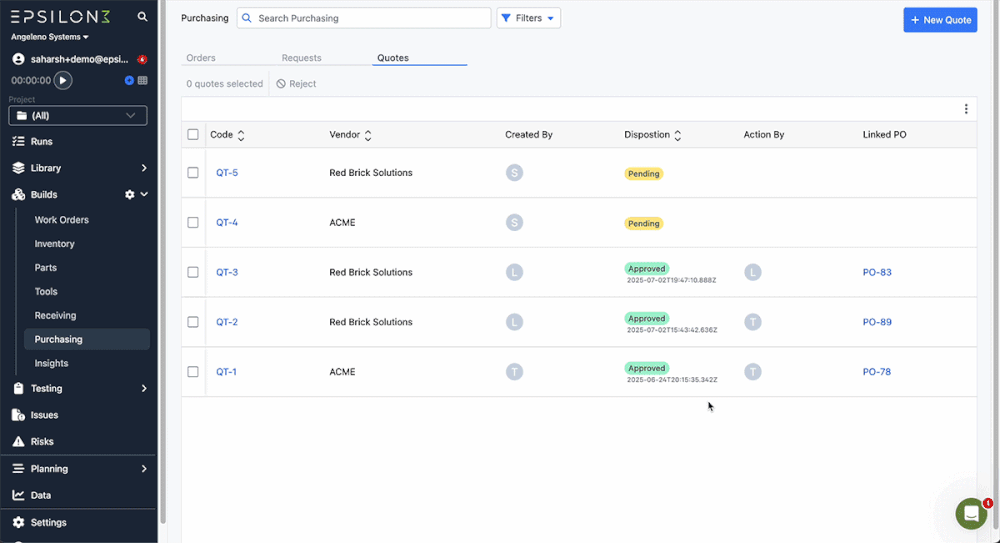Select the Quotes tab

pyautogui.click(x=393, y=57)
